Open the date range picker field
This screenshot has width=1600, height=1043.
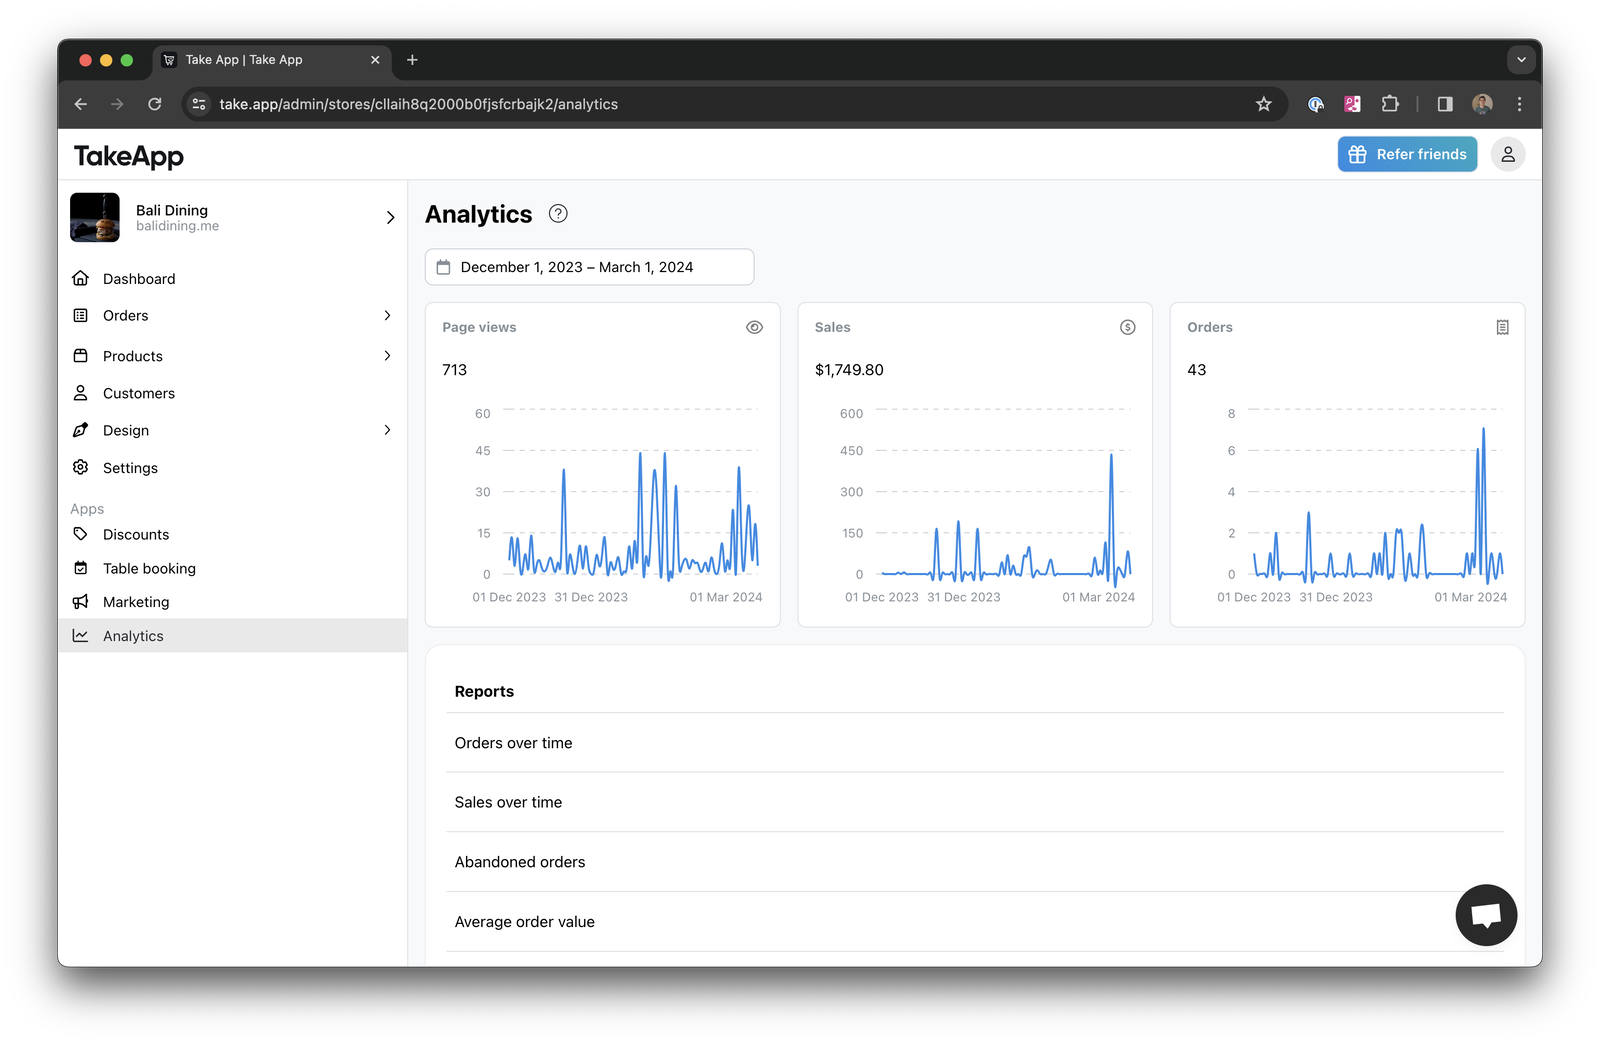[x=589, y=267]
